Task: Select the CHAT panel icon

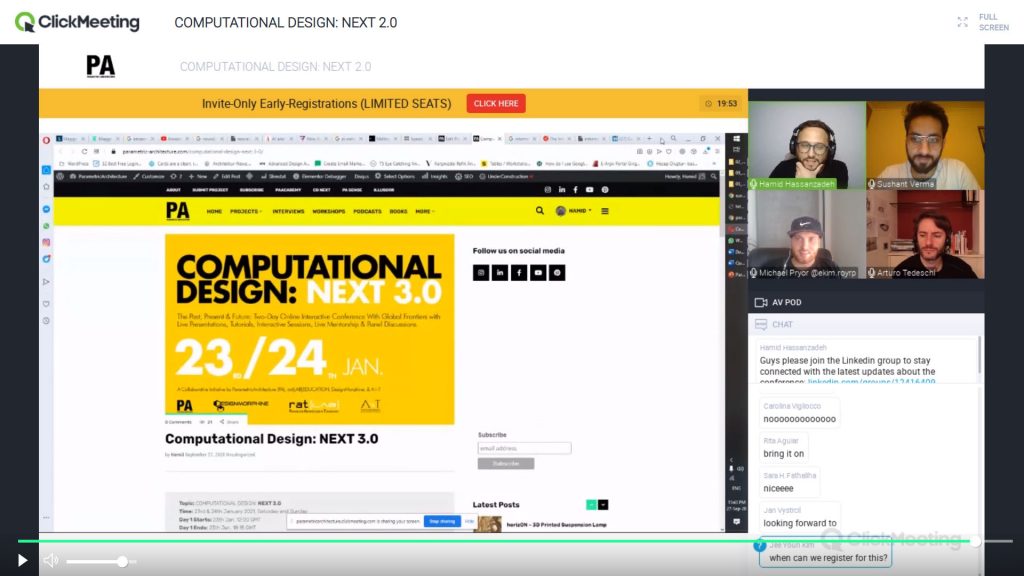Action: pyautogui.click(x=761, y=324)
